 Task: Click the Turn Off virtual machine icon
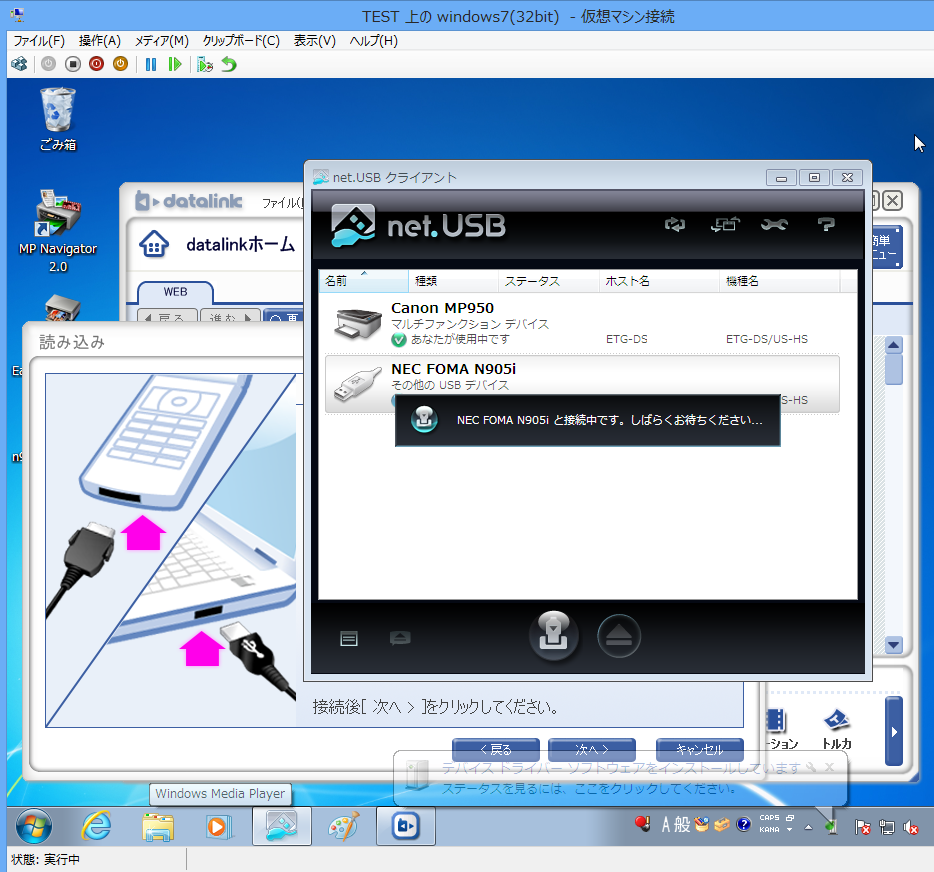pos(73,64)
